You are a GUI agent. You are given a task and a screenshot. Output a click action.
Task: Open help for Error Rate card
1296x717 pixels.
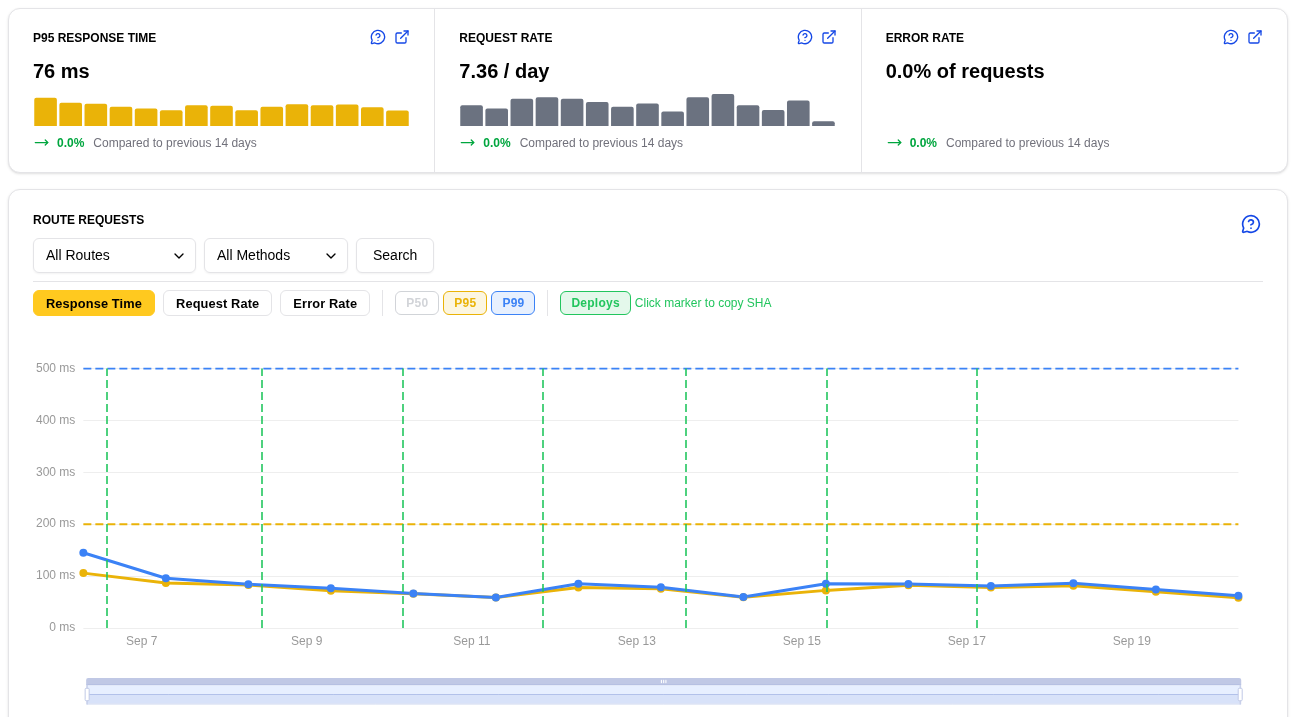click(1231, 37)
